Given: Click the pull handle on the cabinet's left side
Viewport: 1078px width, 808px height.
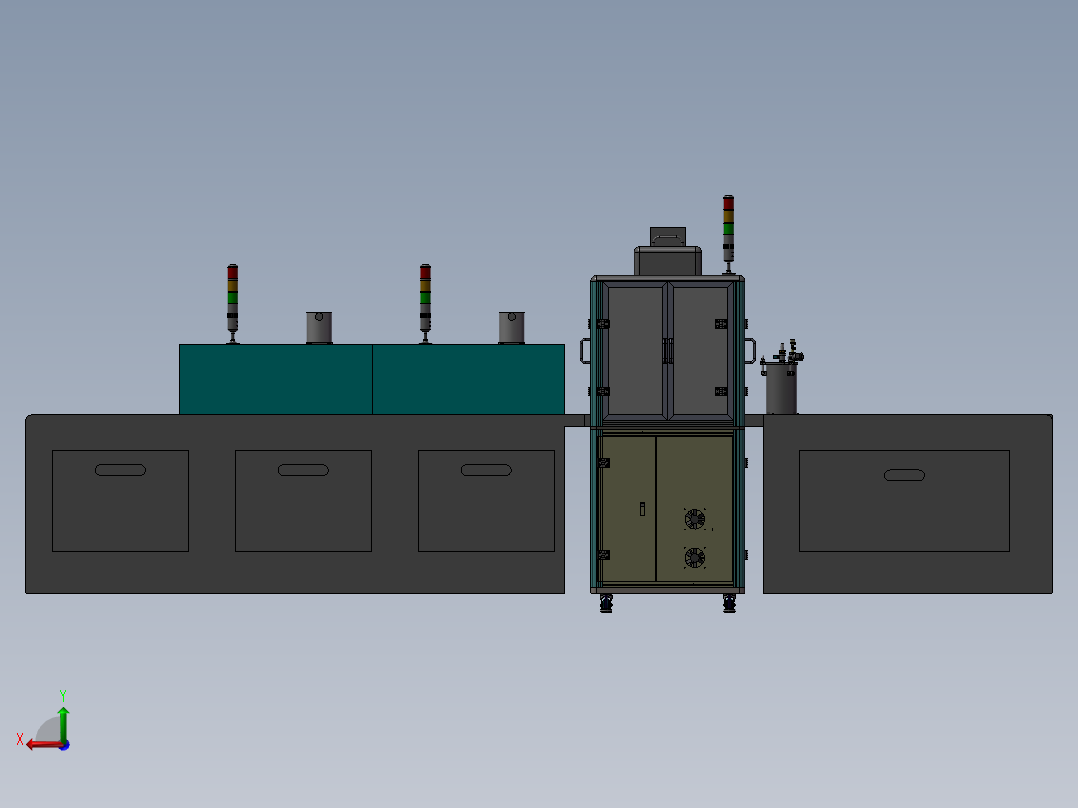Looking at the screenshot, I should [x=585, y=351].
